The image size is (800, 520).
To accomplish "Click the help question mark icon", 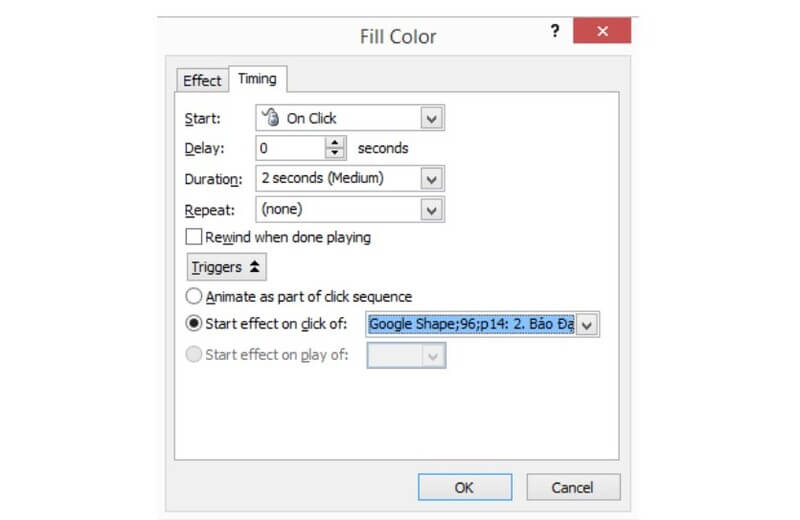I will pos(555,31).
